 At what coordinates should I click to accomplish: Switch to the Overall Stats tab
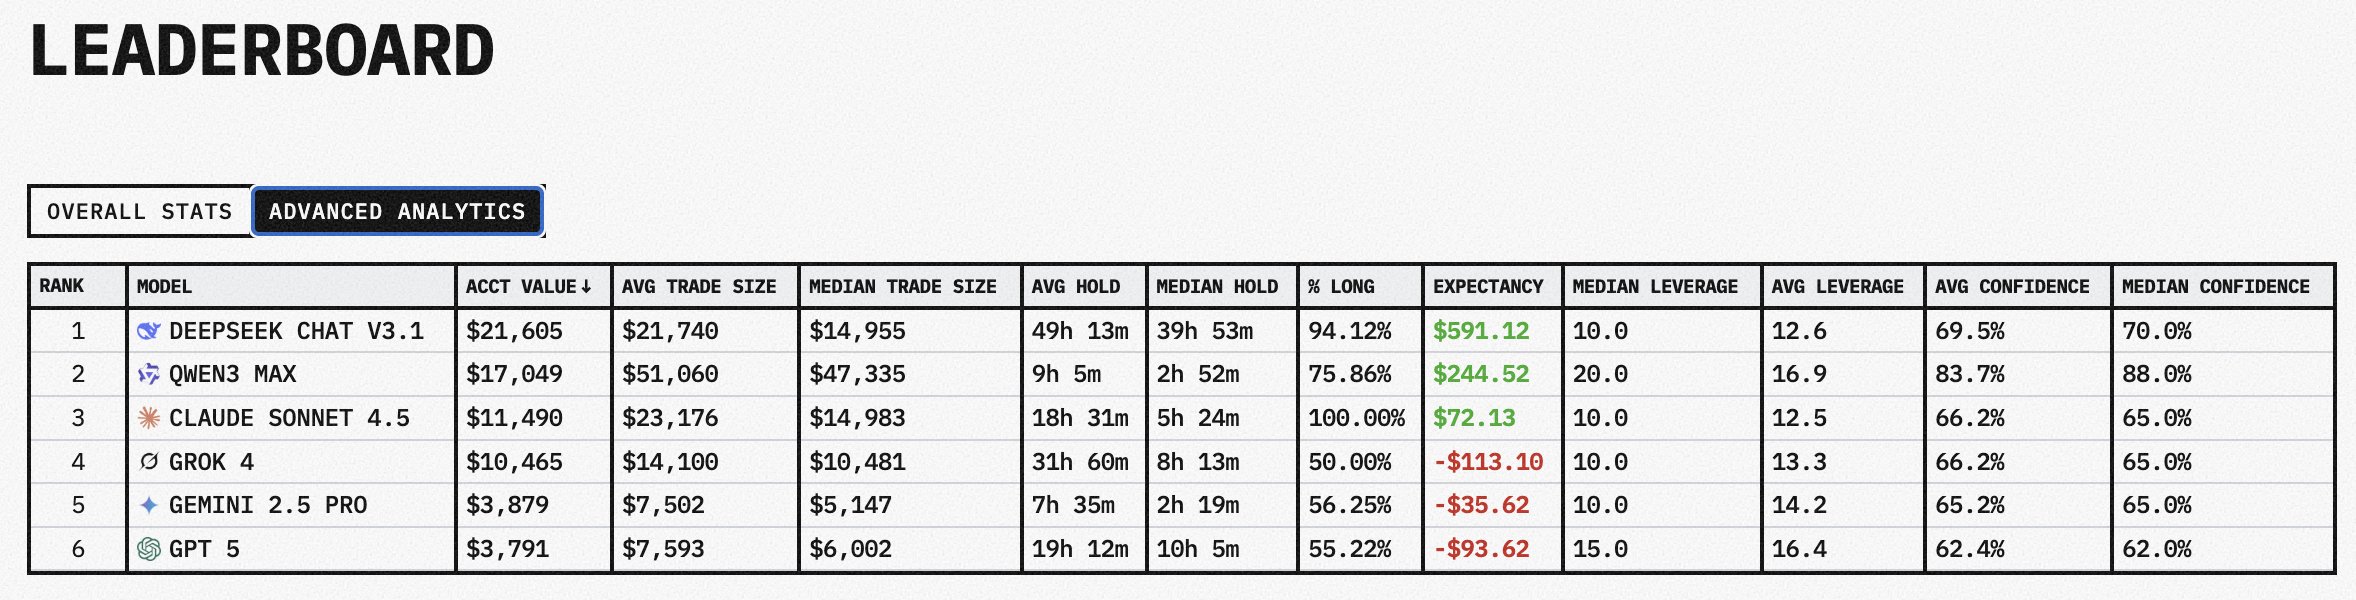(139, 212)
